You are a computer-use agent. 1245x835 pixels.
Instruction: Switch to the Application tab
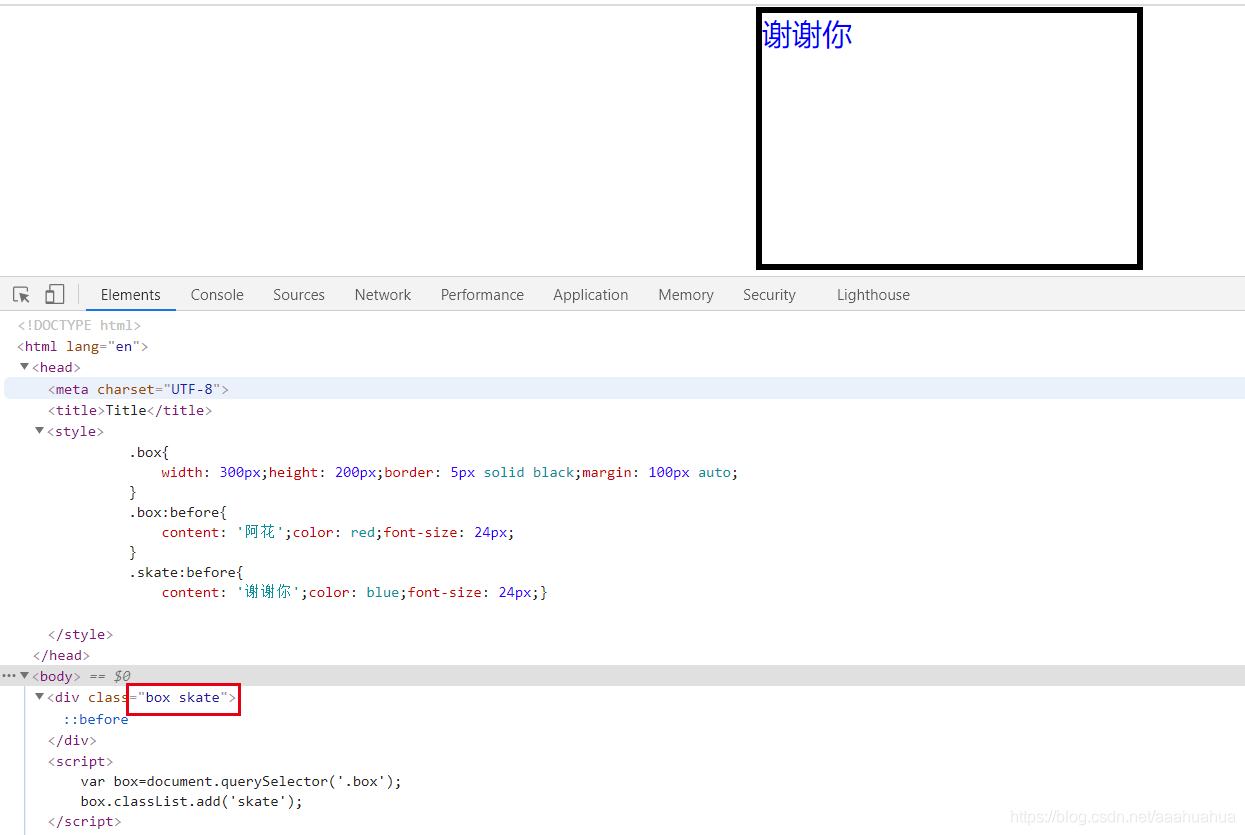click(x=591, y=295)
